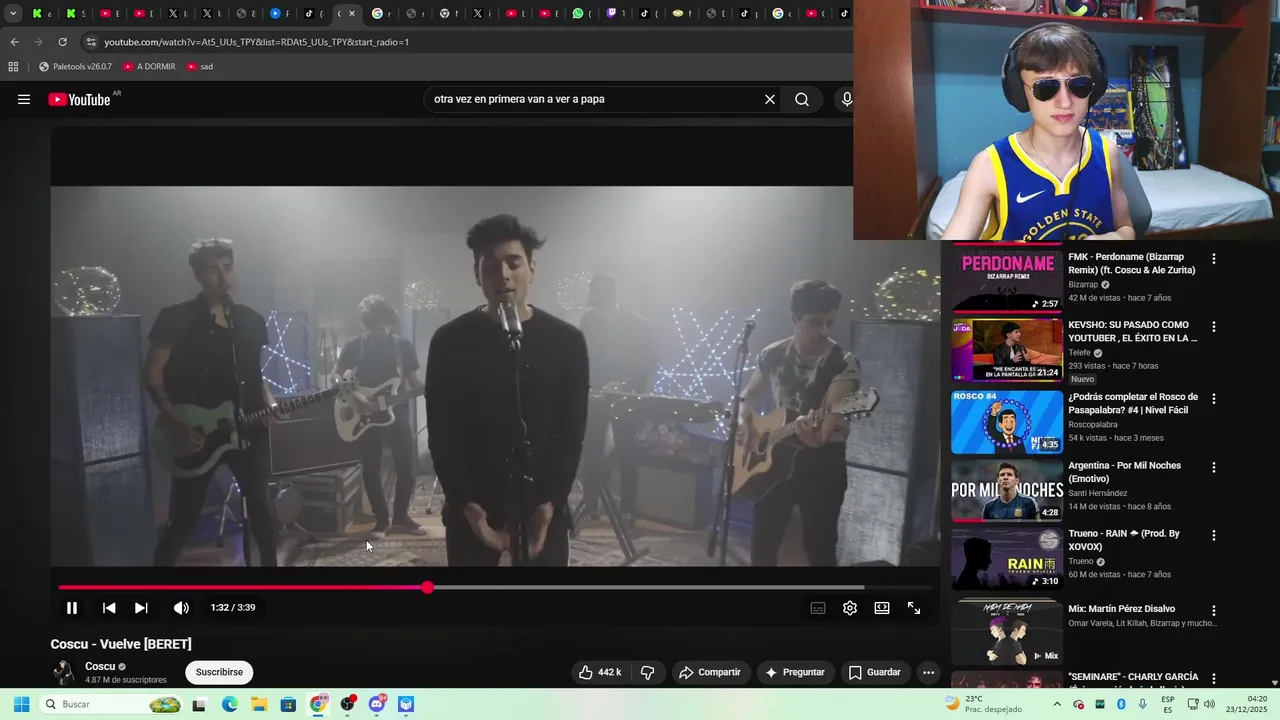Show hidden system tray icons chevron
The width and height of the screenshot is (1280, 720).
(1057, 704)
